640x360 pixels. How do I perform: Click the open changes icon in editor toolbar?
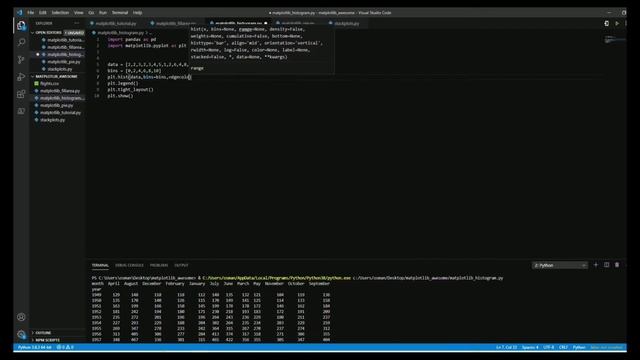[607, 23]
